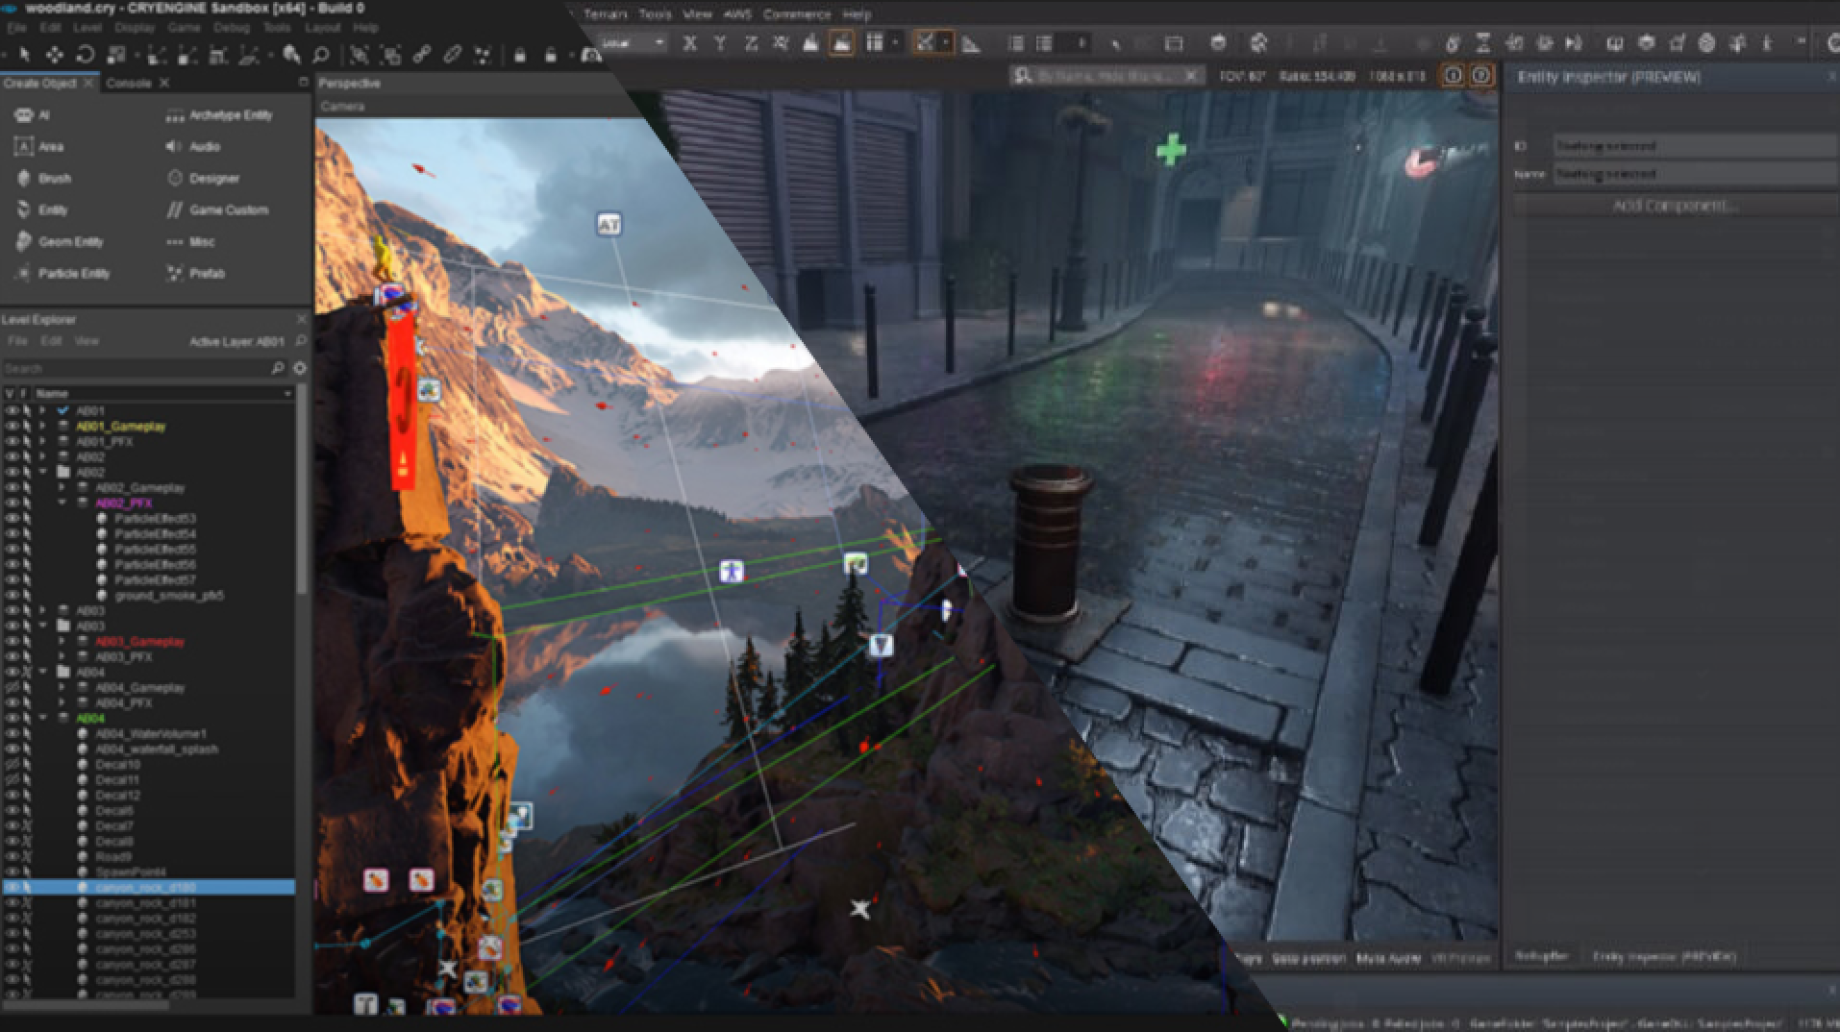Open the Layout menu

[x=322, y=28]
